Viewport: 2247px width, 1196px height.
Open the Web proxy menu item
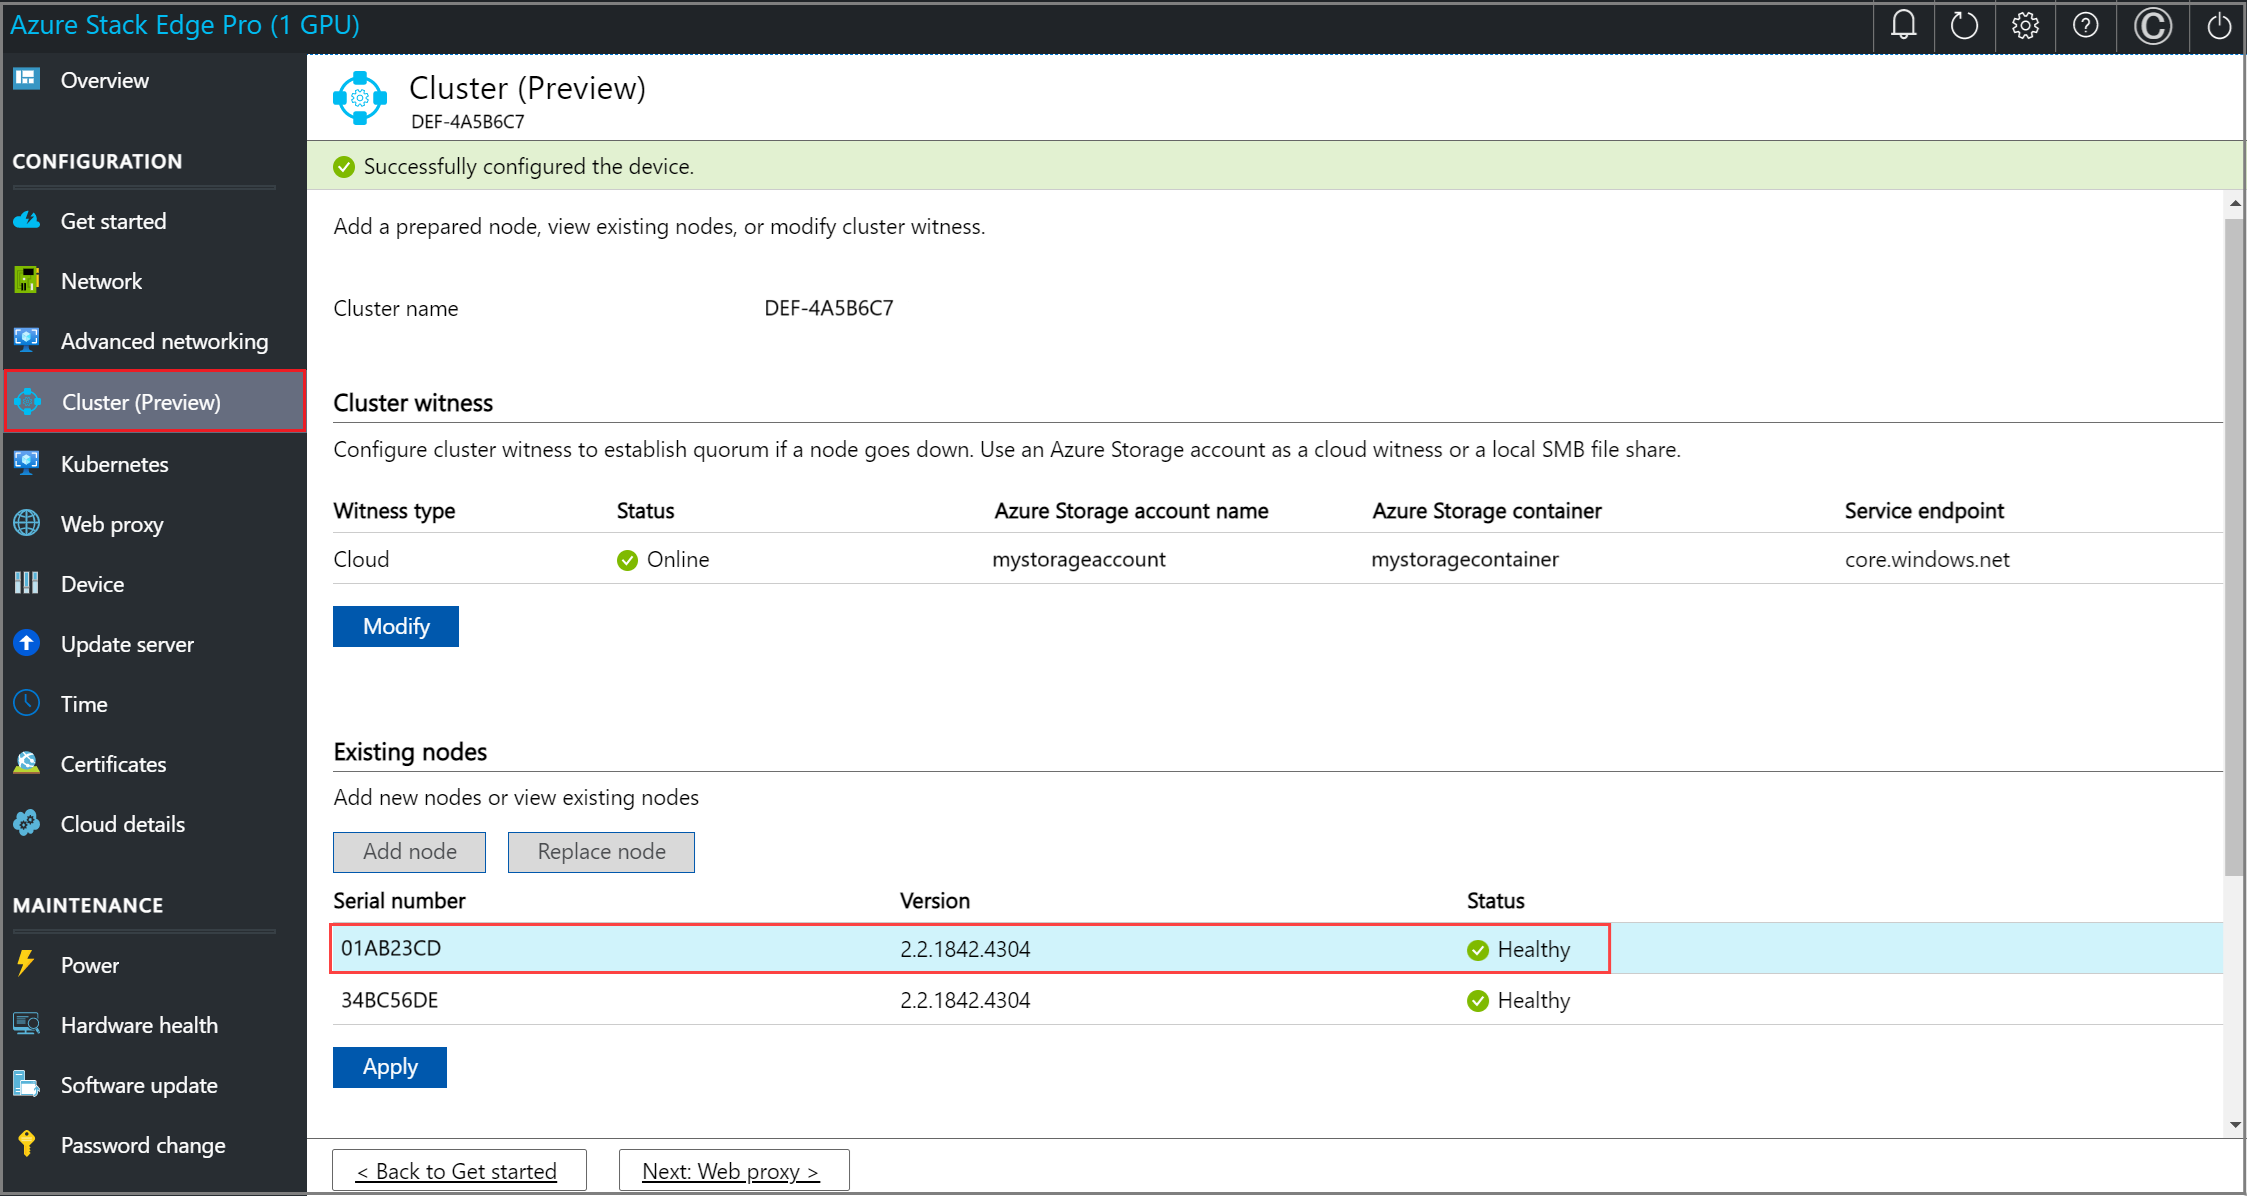pos(111,524)
